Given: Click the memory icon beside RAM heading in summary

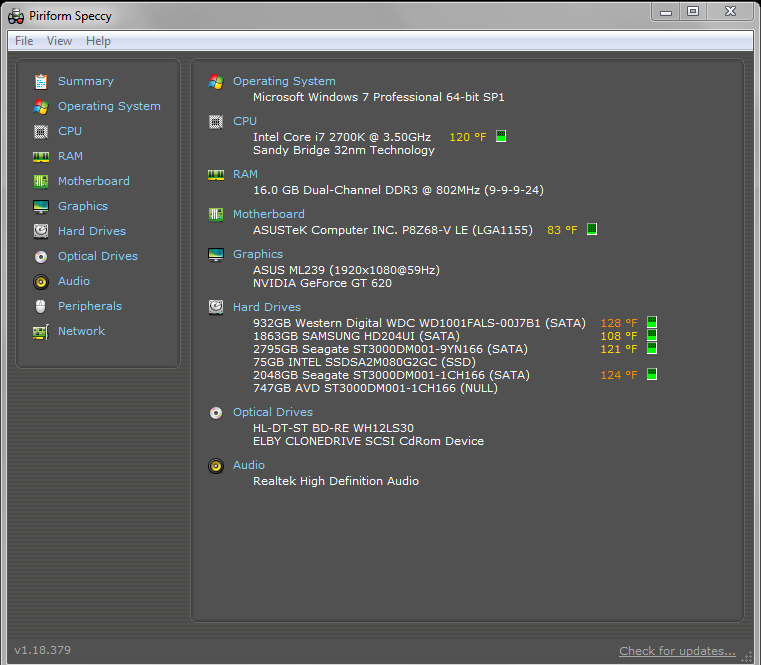Looking at the screenshot, I should [x=216, y=175].
